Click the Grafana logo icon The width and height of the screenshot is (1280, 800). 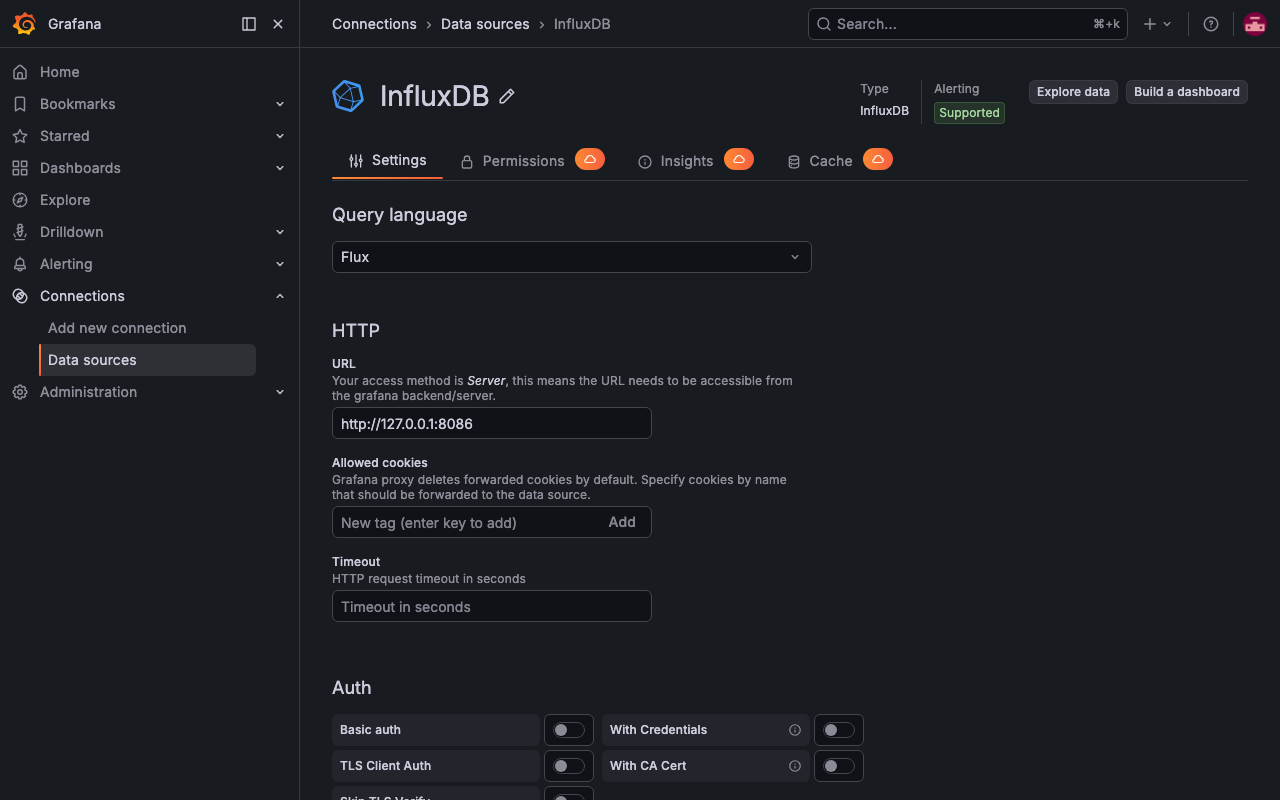(24, 24)
